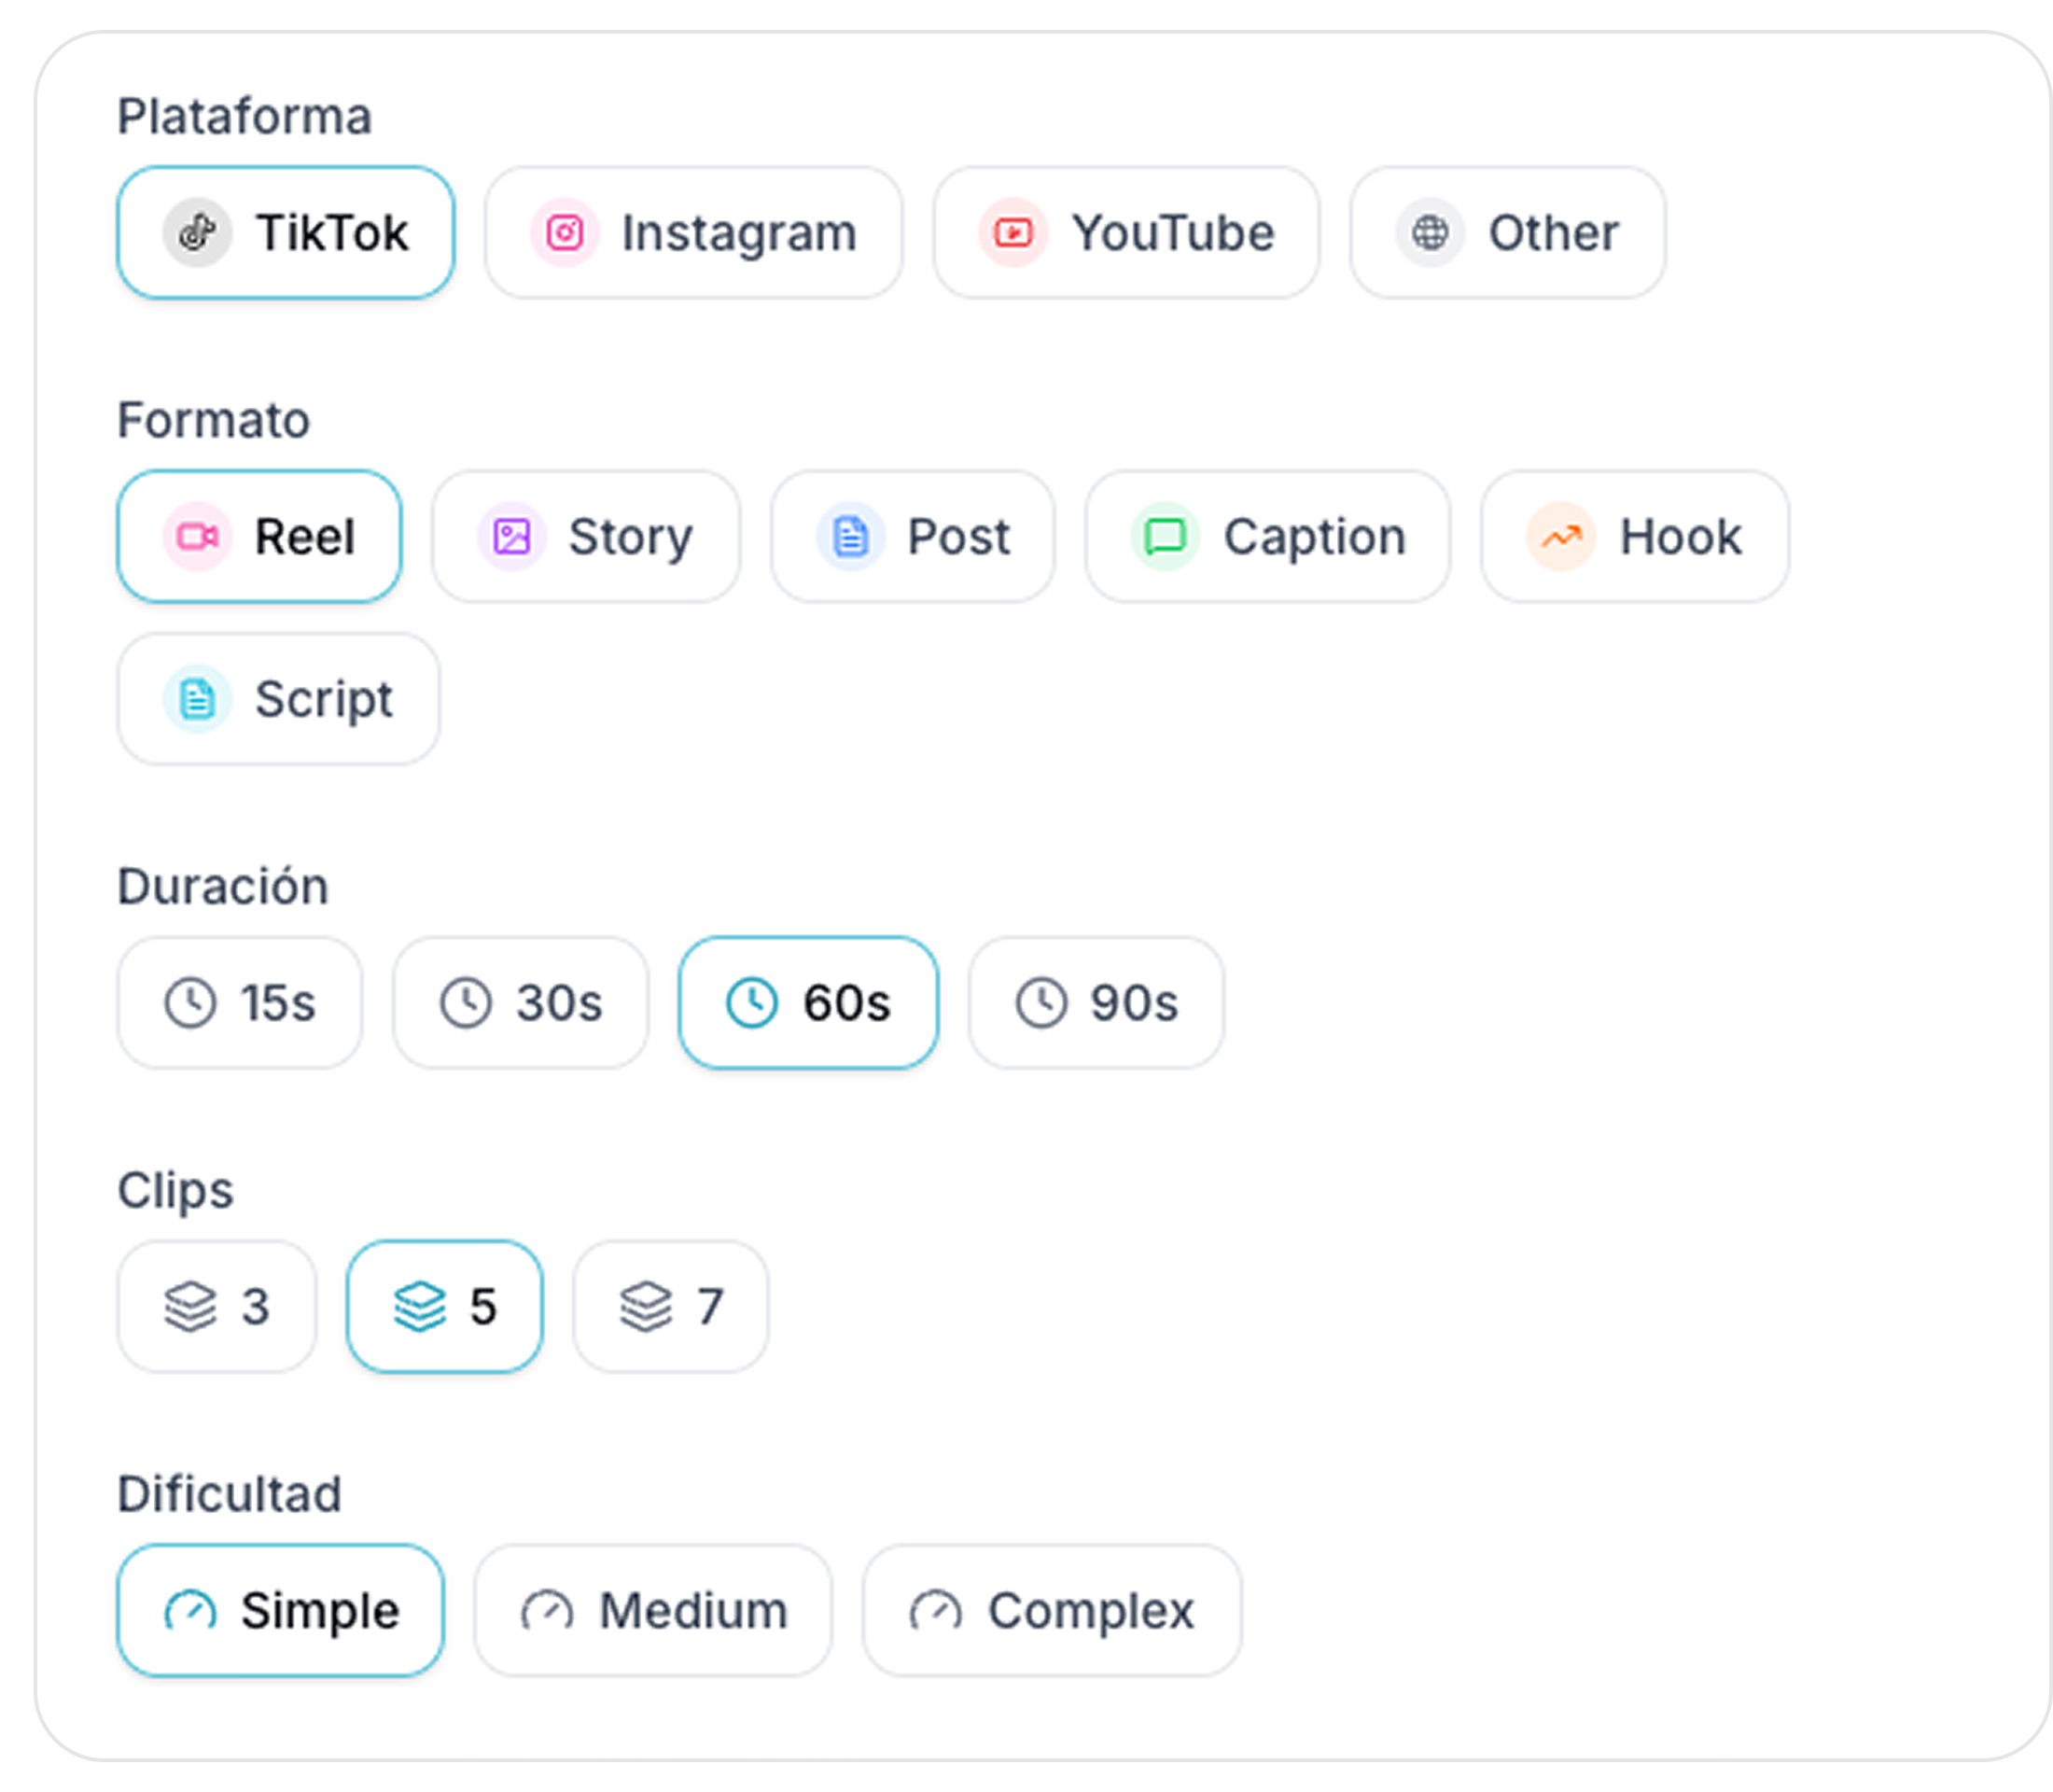Pick the 5 clips chip
This screenshot has width=2053, height=1792.
pos(445,1307)
